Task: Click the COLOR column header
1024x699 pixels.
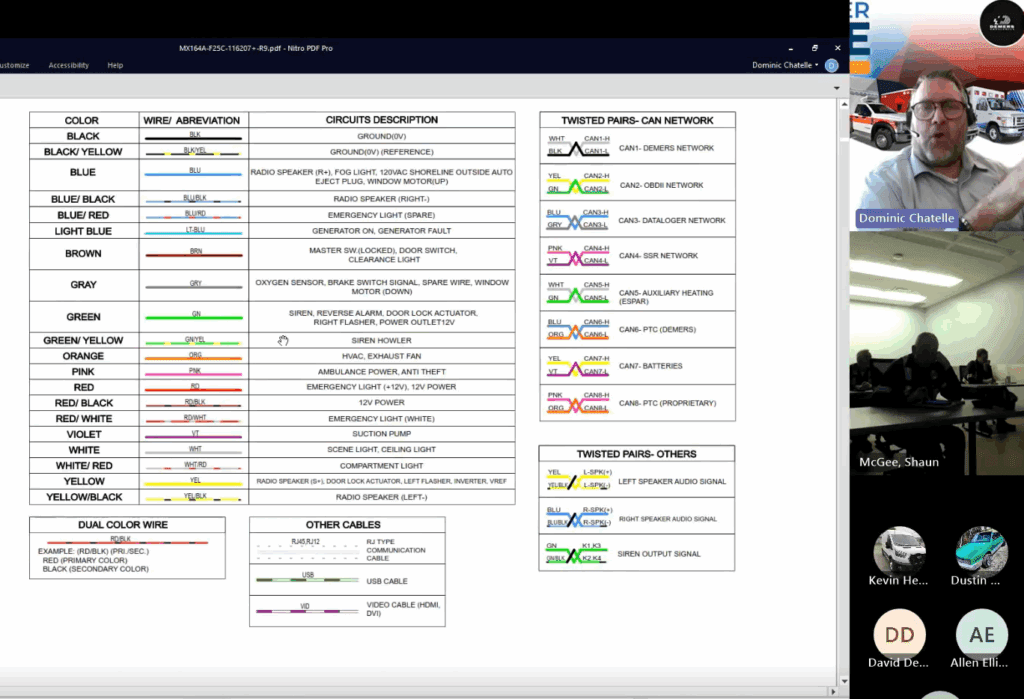Action: [x=82, y=120]
